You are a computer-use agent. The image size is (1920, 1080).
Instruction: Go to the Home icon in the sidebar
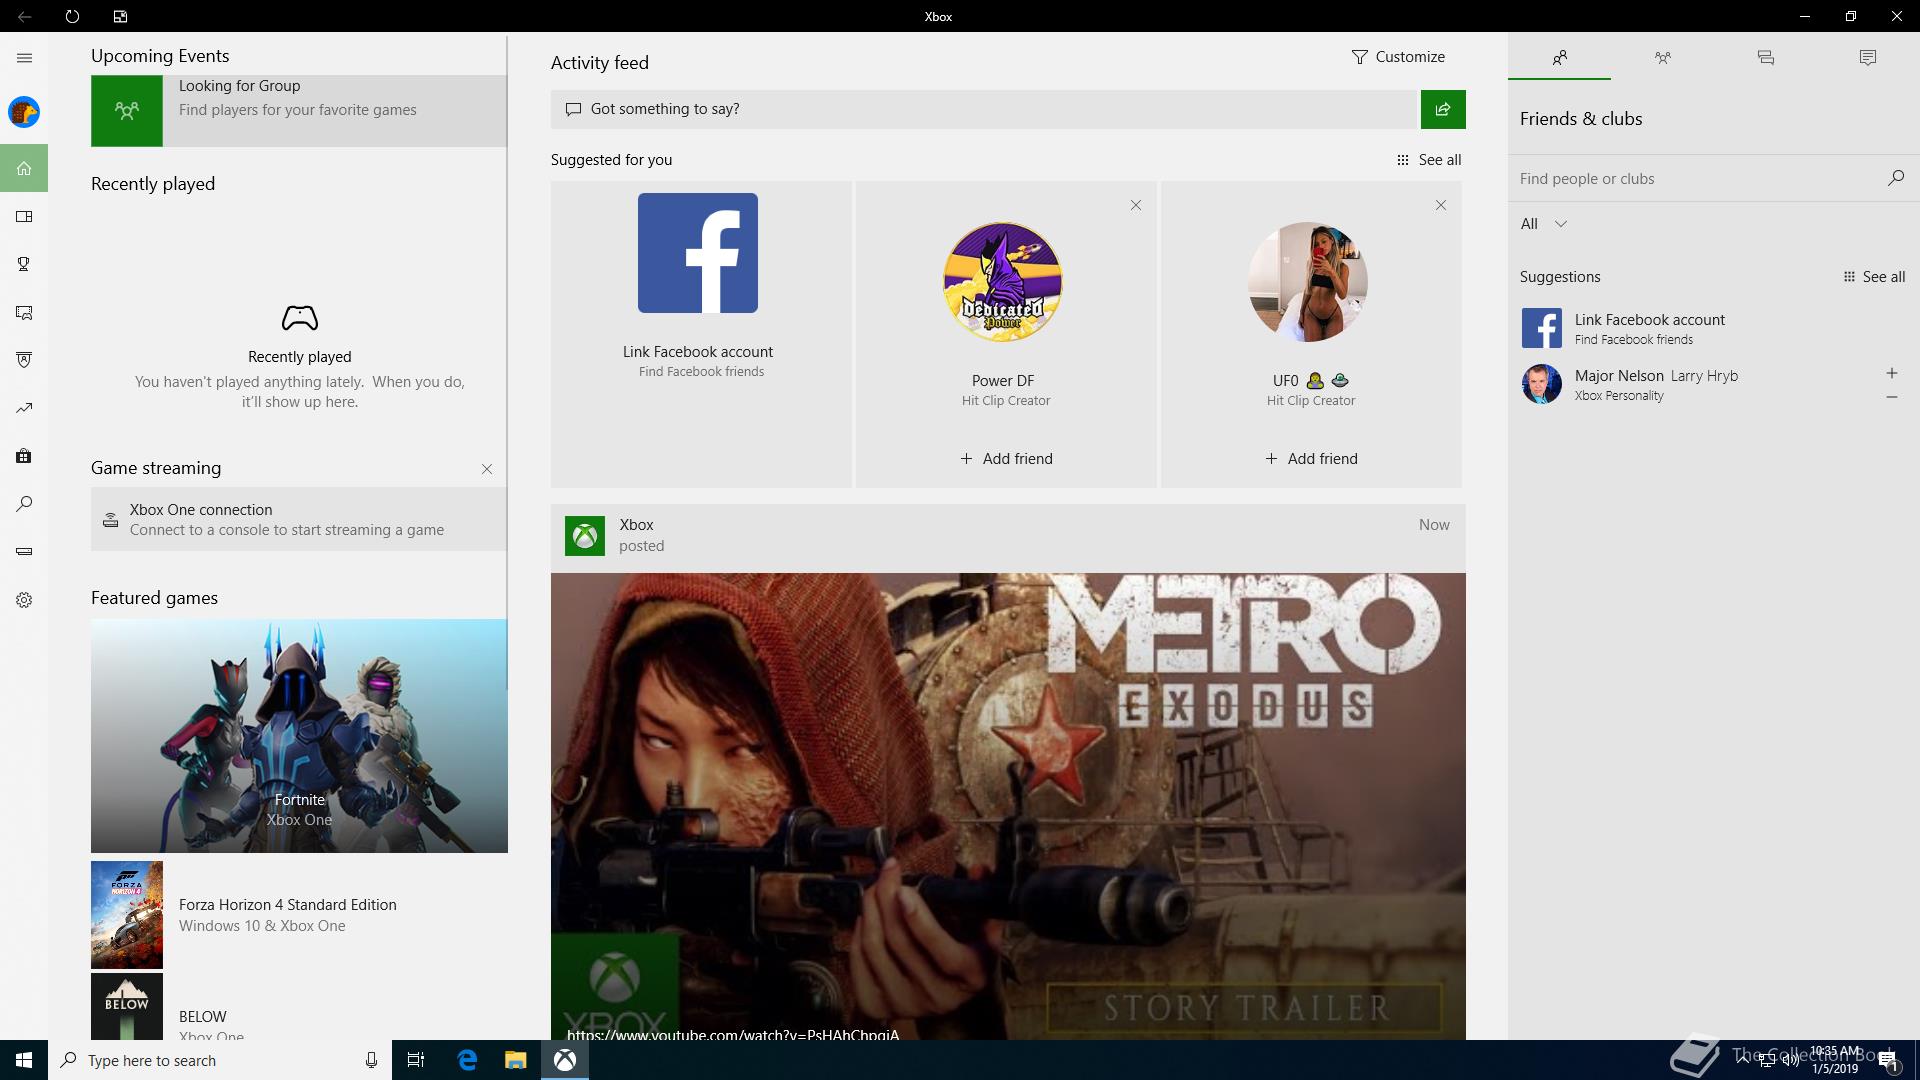point(24,168)
